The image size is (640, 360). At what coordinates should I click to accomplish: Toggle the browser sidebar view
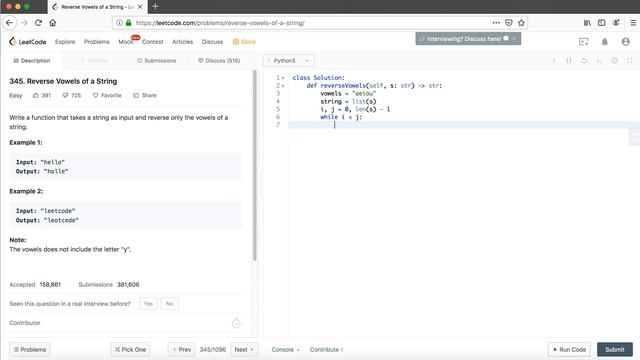point(602,23)
